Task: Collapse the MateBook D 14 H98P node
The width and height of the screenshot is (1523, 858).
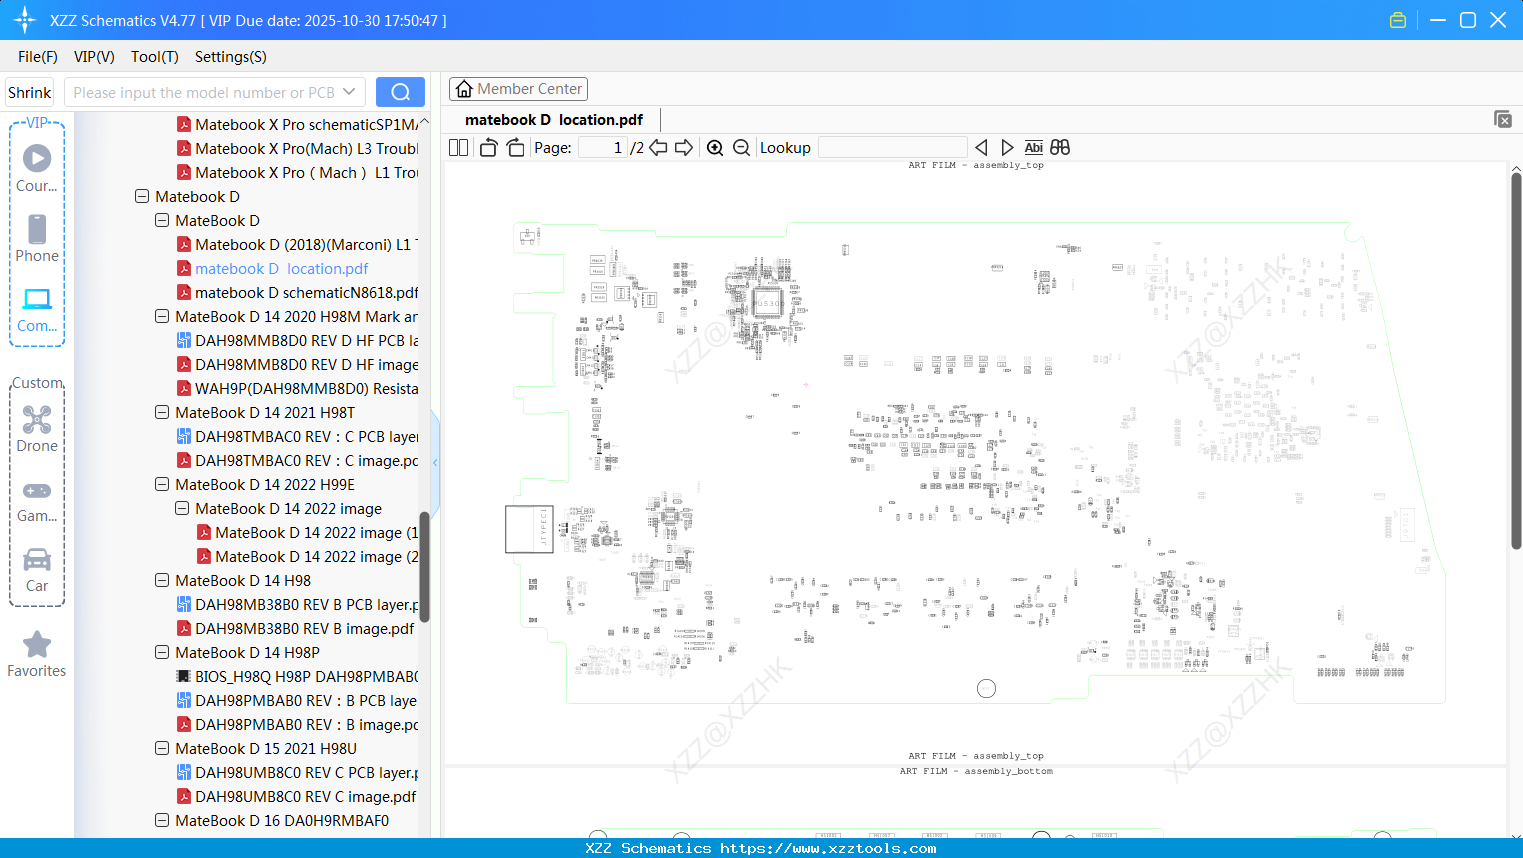Action: (x=162, y=653)
